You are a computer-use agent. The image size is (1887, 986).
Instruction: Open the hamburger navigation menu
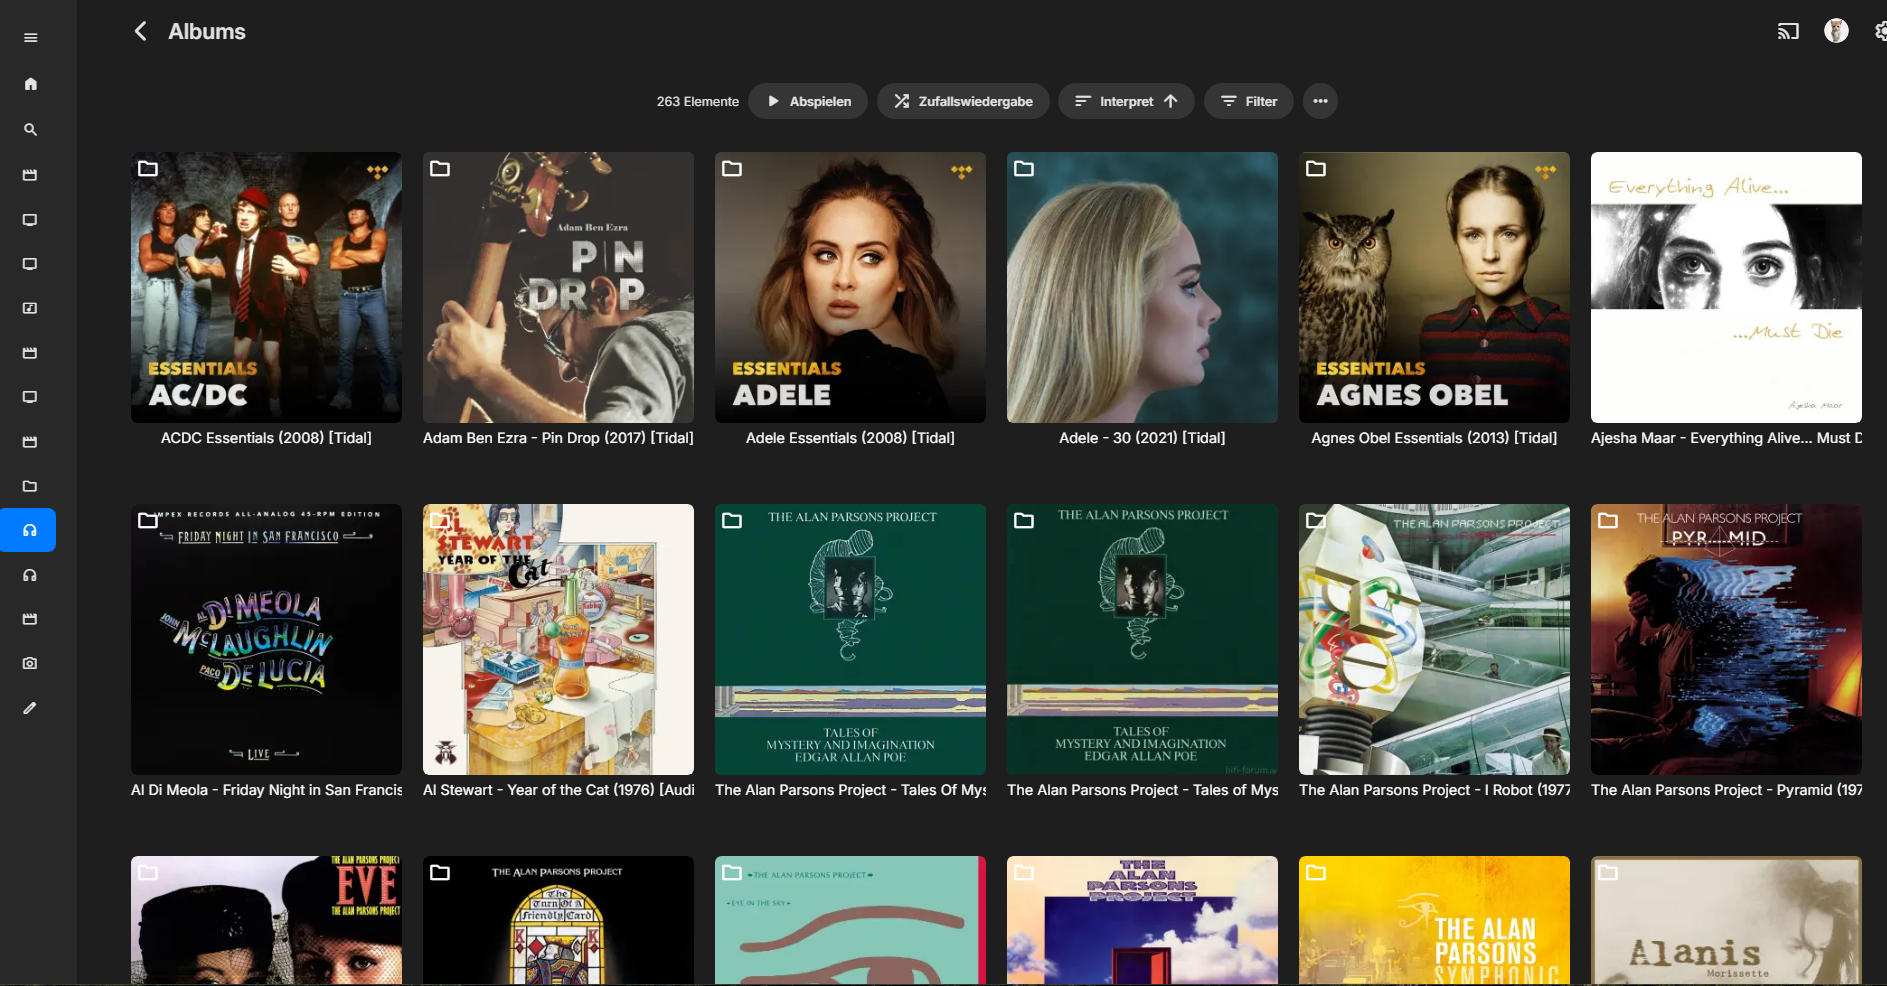point(31,38)
